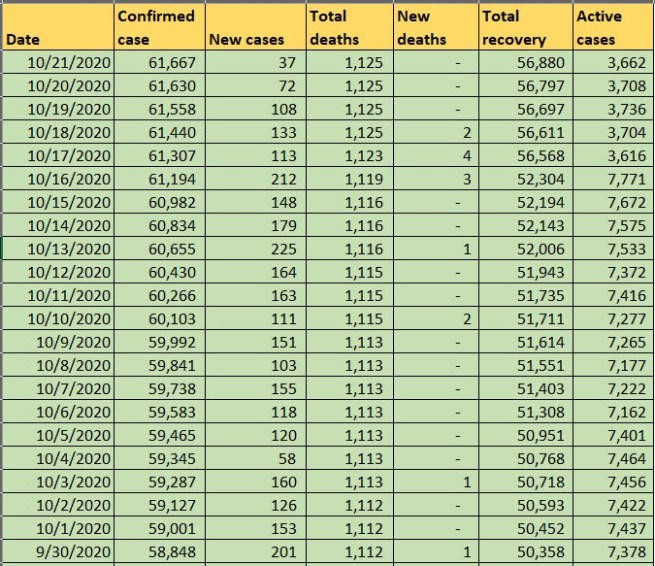This screenshot has width=655, height=566.
Task: Click the date cell 10/20/2020
Action: coord(58,86)
